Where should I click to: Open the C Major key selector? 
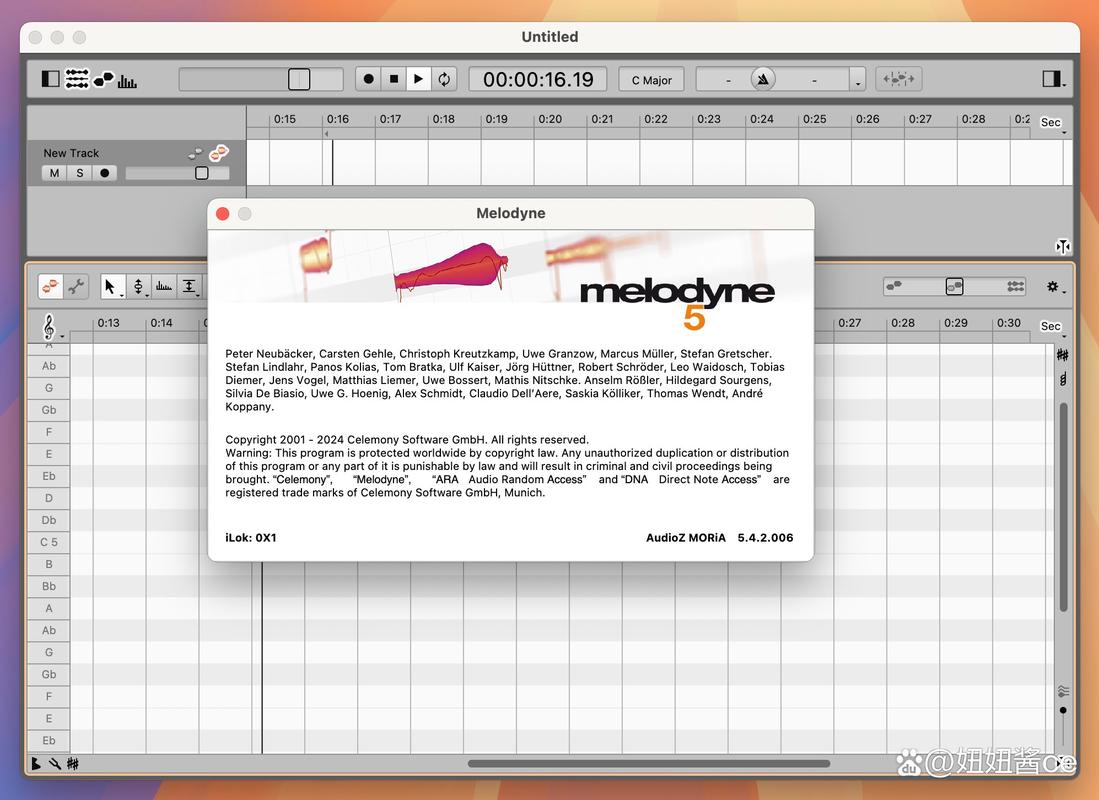pos(651,79)
